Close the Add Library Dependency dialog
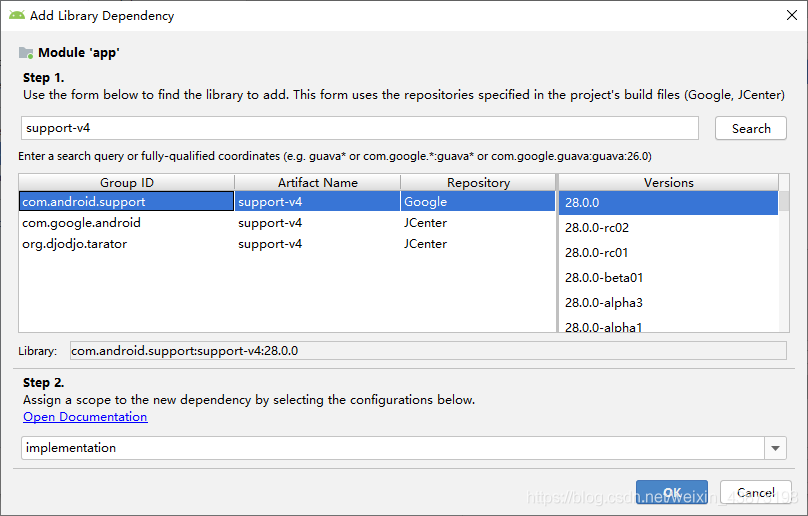 click(x=792, y=15)
